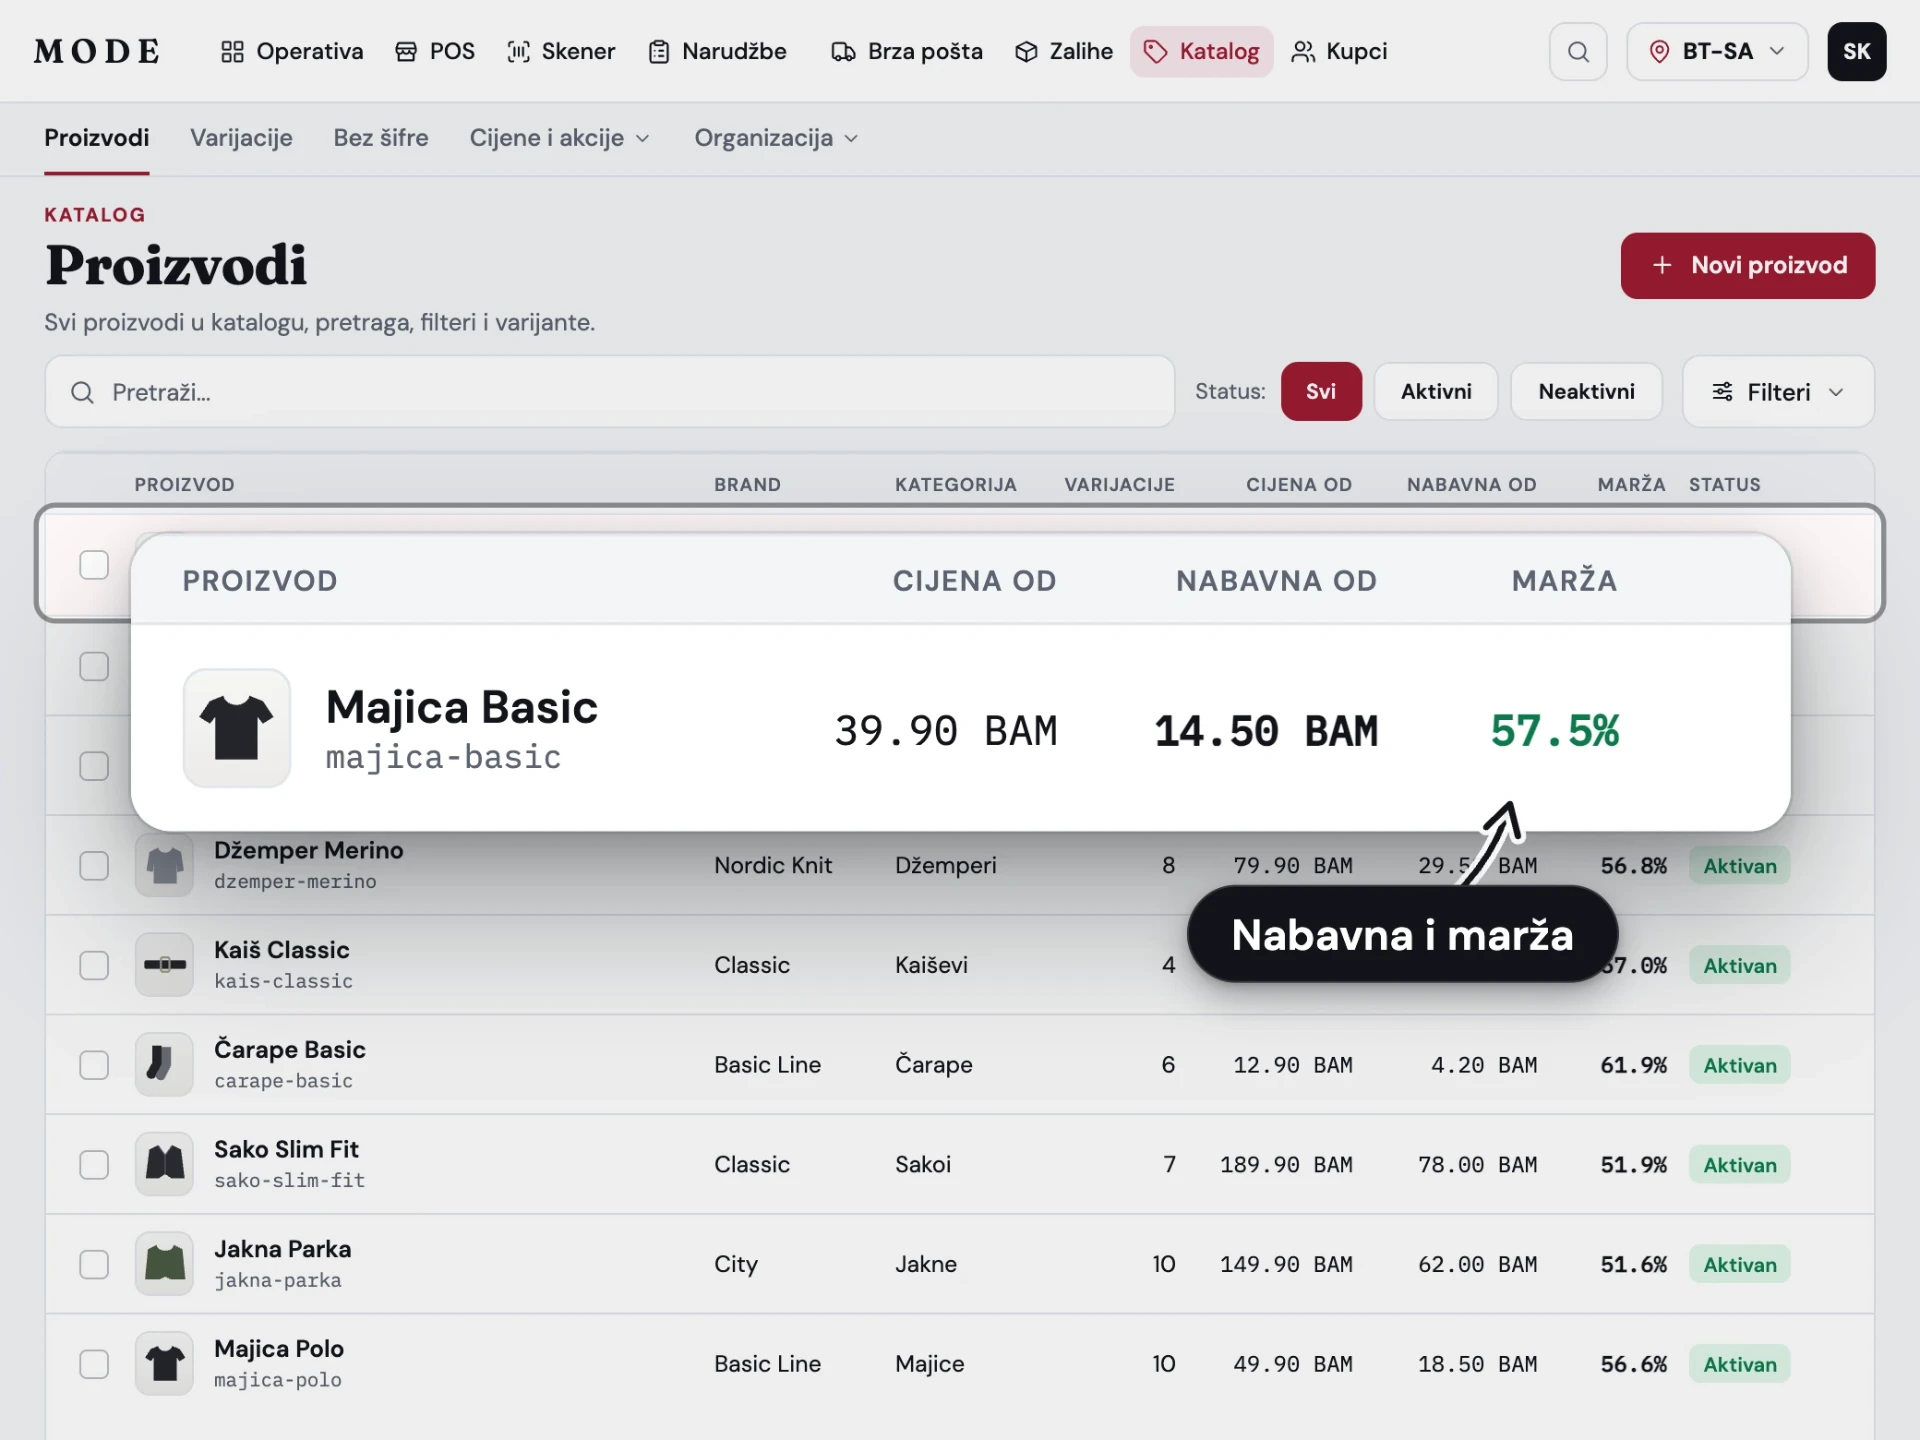
Task: Open the SK user avatar menu
Action: (1857, 52)
